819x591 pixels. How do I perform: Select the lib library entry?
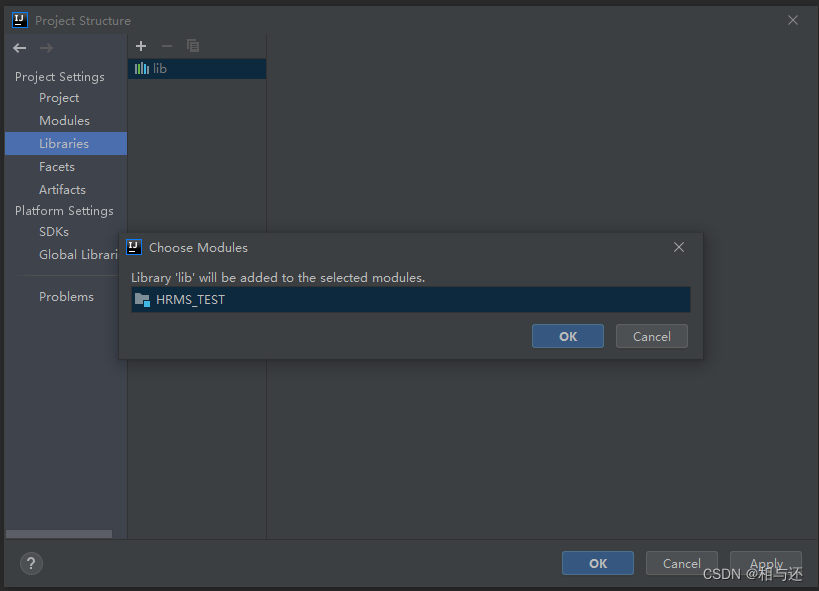tap(197, 68)
